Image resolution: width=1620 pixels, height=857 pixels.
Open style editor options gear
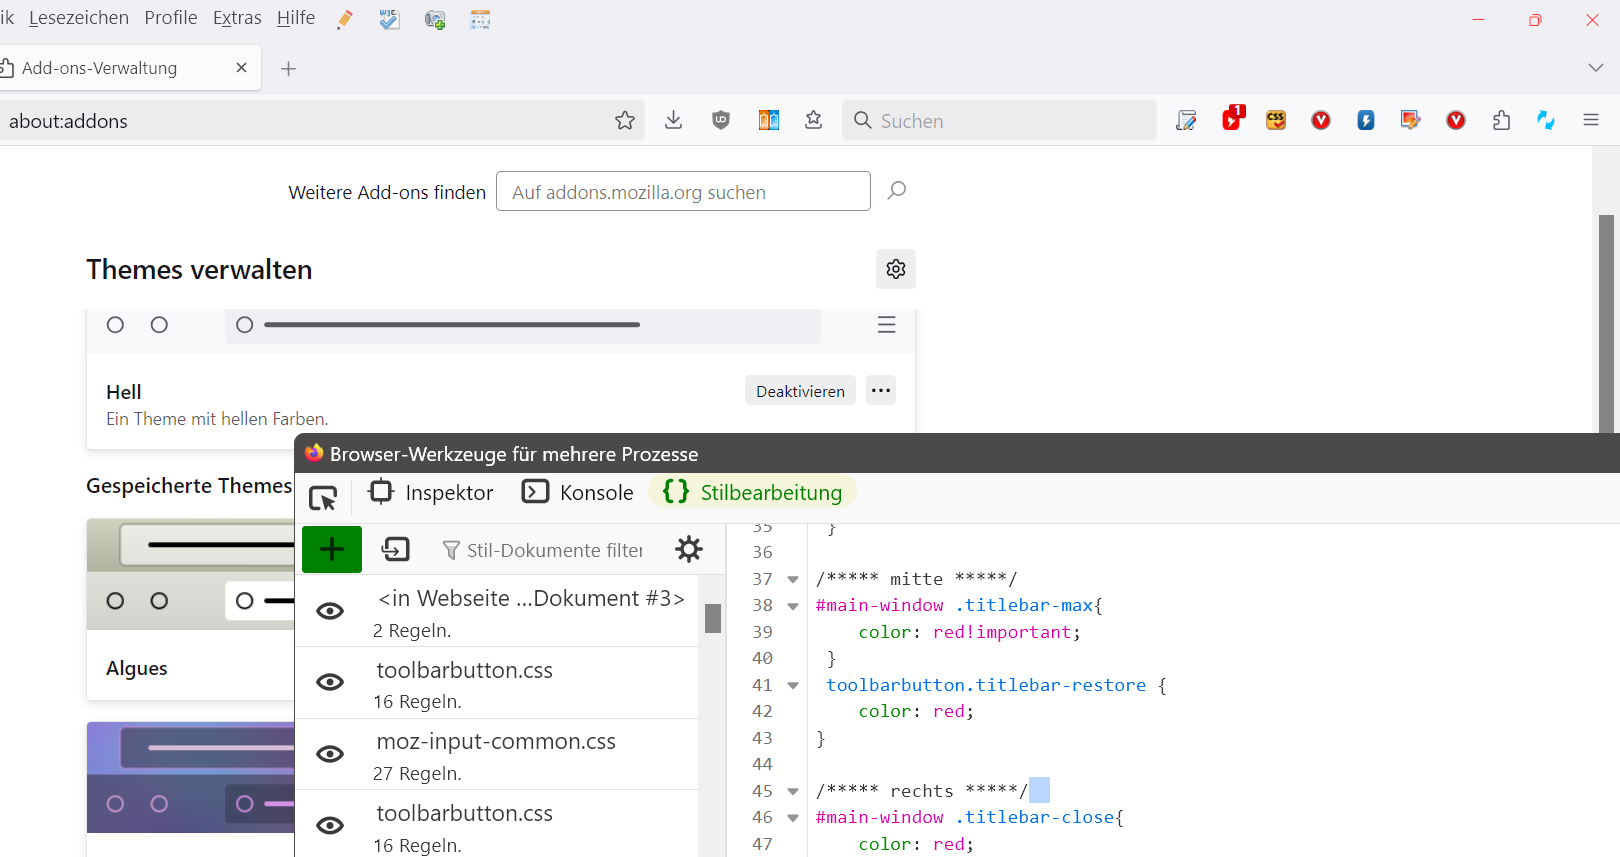[x=689, y=549]
